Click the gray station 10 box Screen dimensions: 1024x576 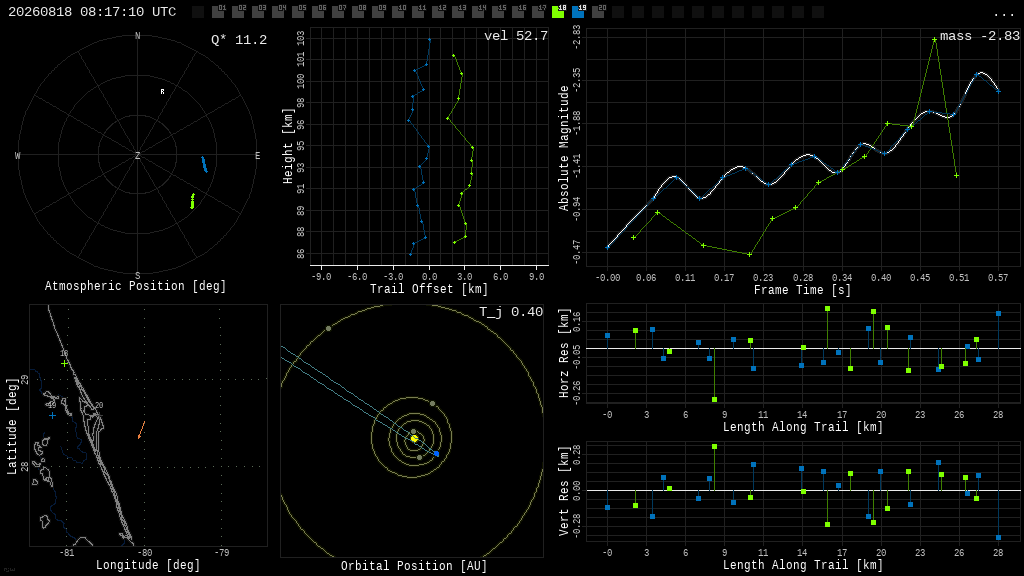(398, 12)
